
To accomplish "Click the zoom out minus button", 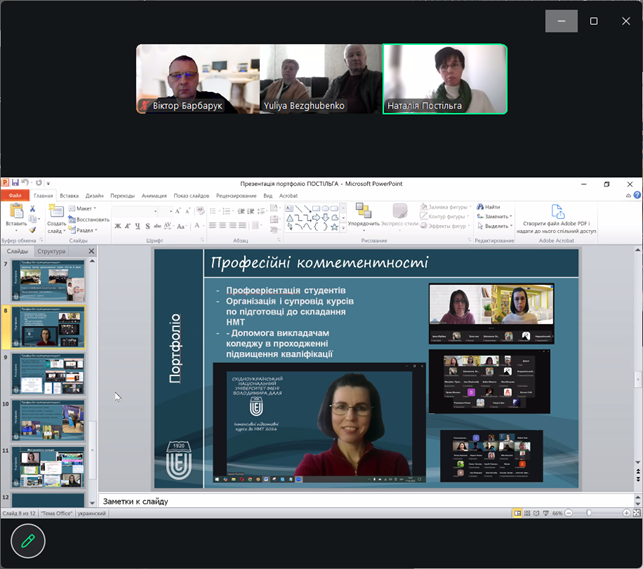I will (x=569, y=513).
